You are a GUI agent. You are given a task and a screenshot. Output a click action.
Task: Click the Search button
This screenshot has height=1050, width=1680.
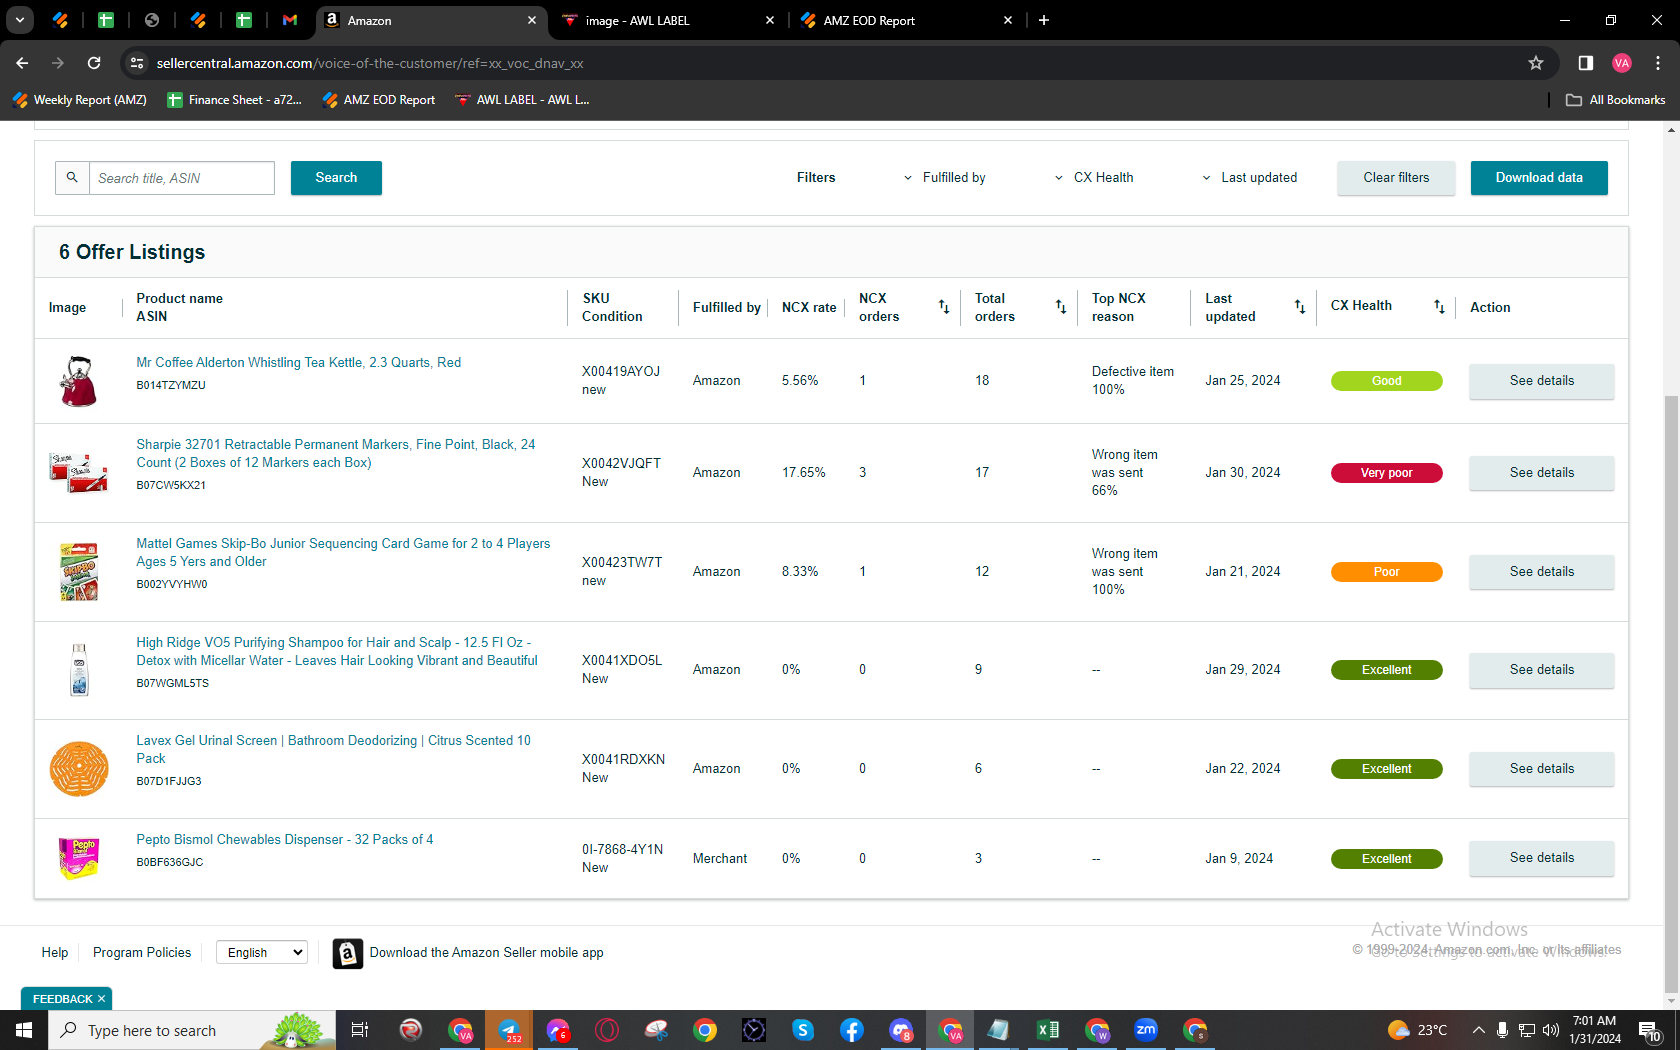click(x=336, y=178)
